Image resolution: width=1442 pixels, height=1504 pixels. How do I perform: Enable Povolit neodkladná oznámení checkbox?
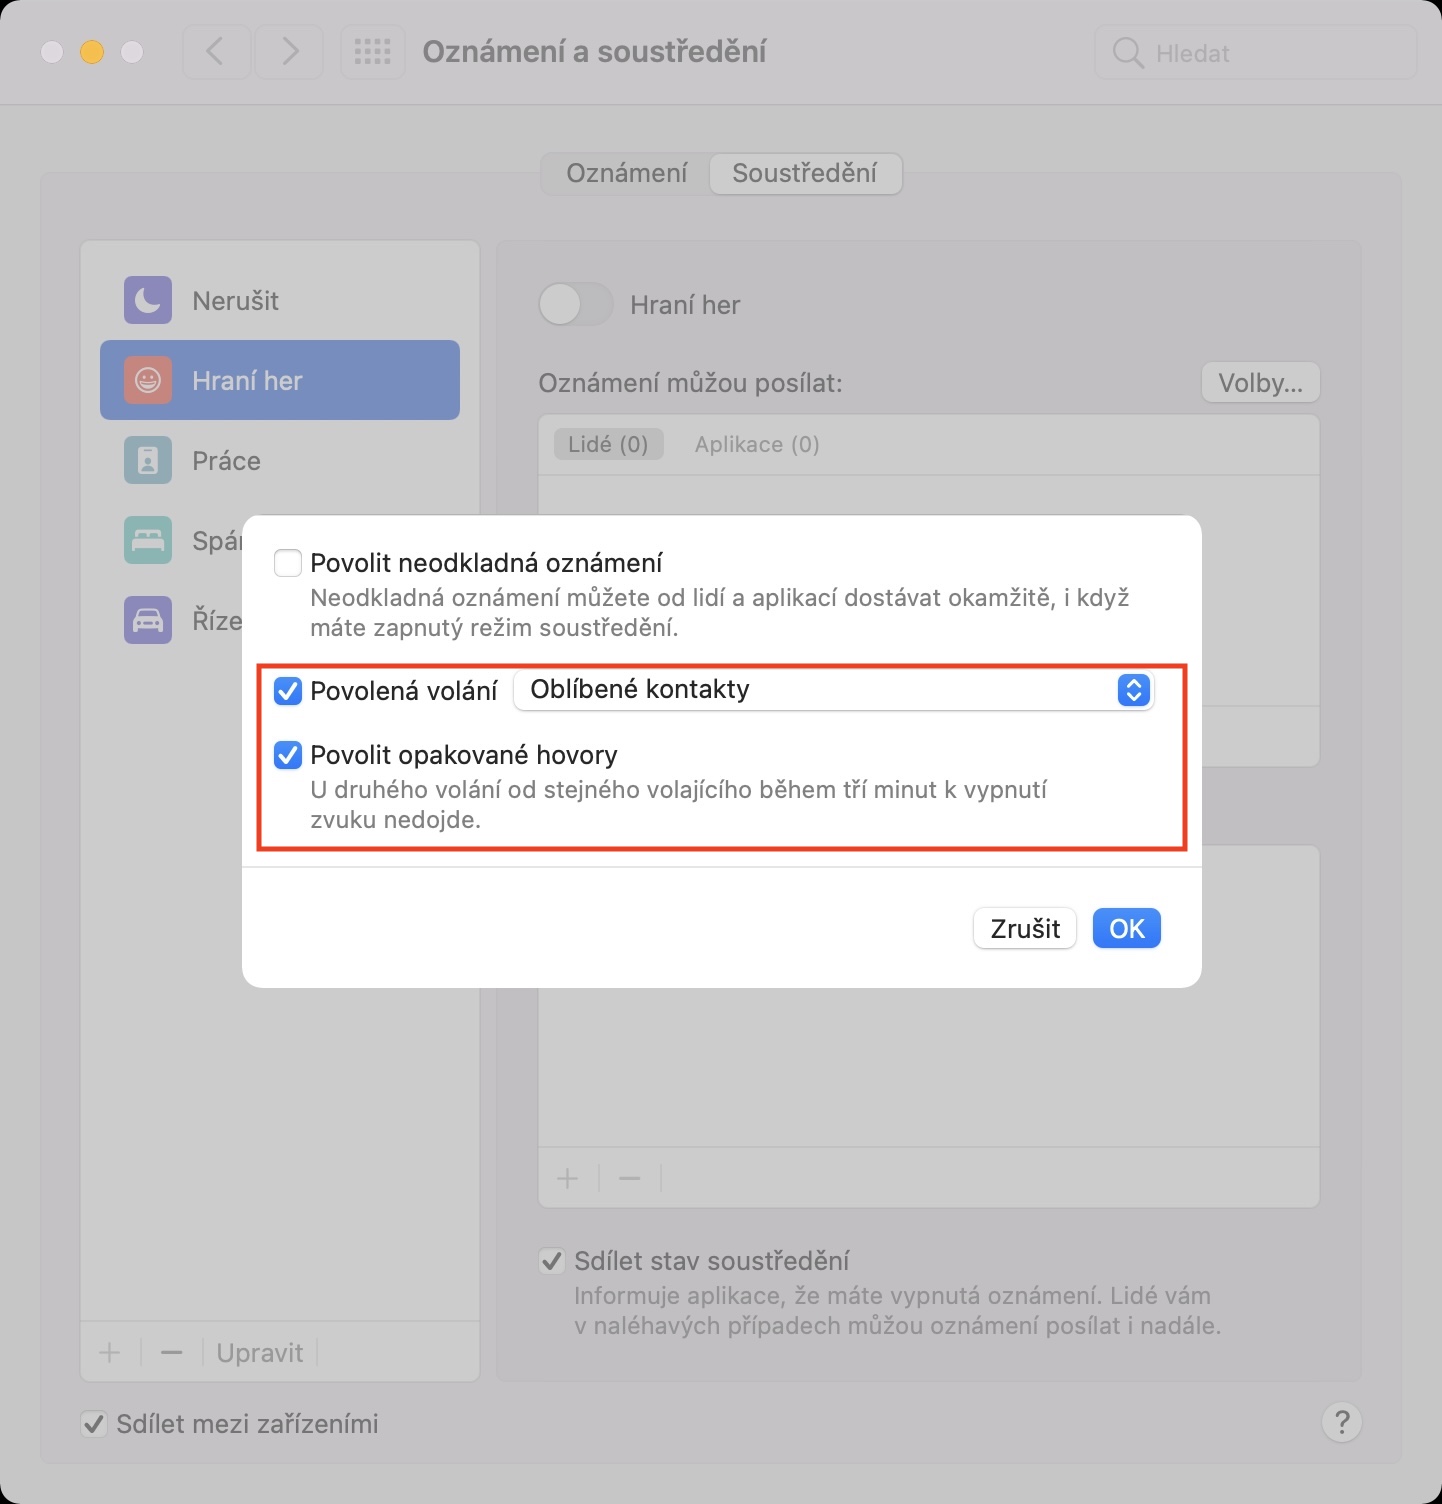click(x=288, y=563)
